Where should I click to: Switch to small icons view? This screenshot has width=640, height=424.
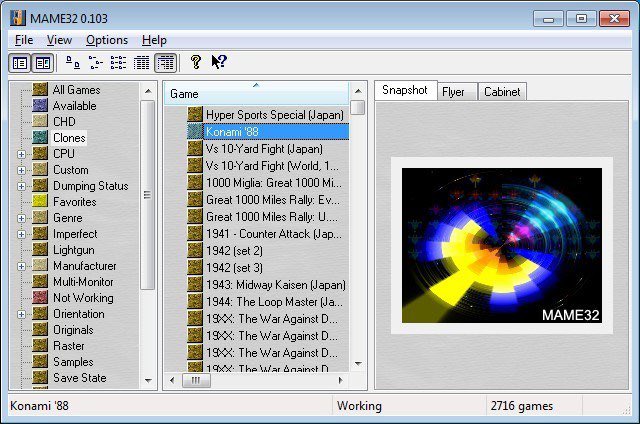coord(96,62)
